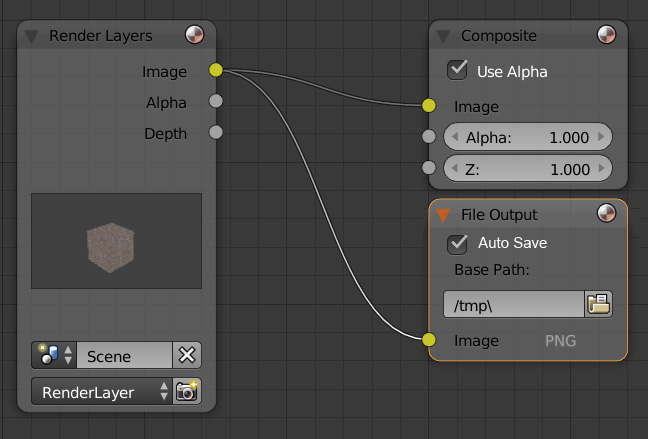Collapse the Composite node triangle
The image size is (648, 439).
(x=443, y=36)
